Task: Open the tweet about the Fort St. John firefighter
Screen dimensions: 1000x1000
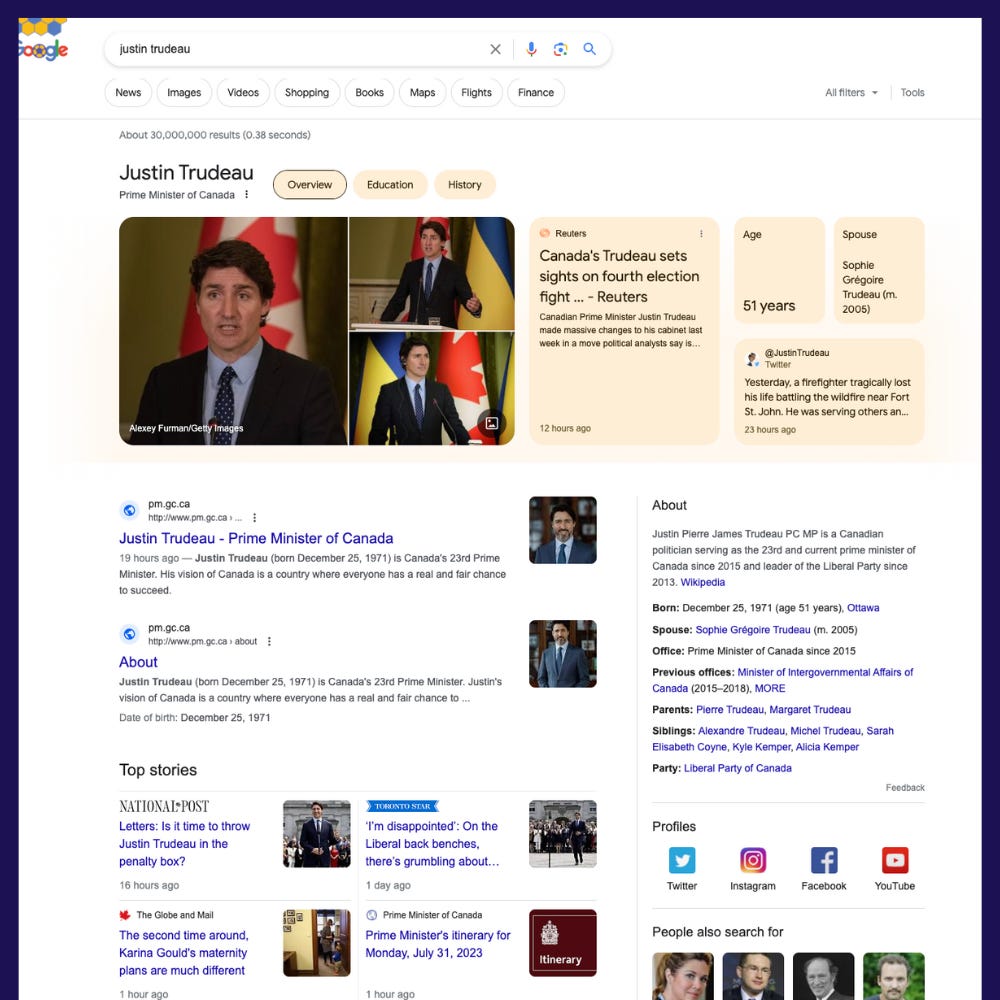Action: pos(829,392)
